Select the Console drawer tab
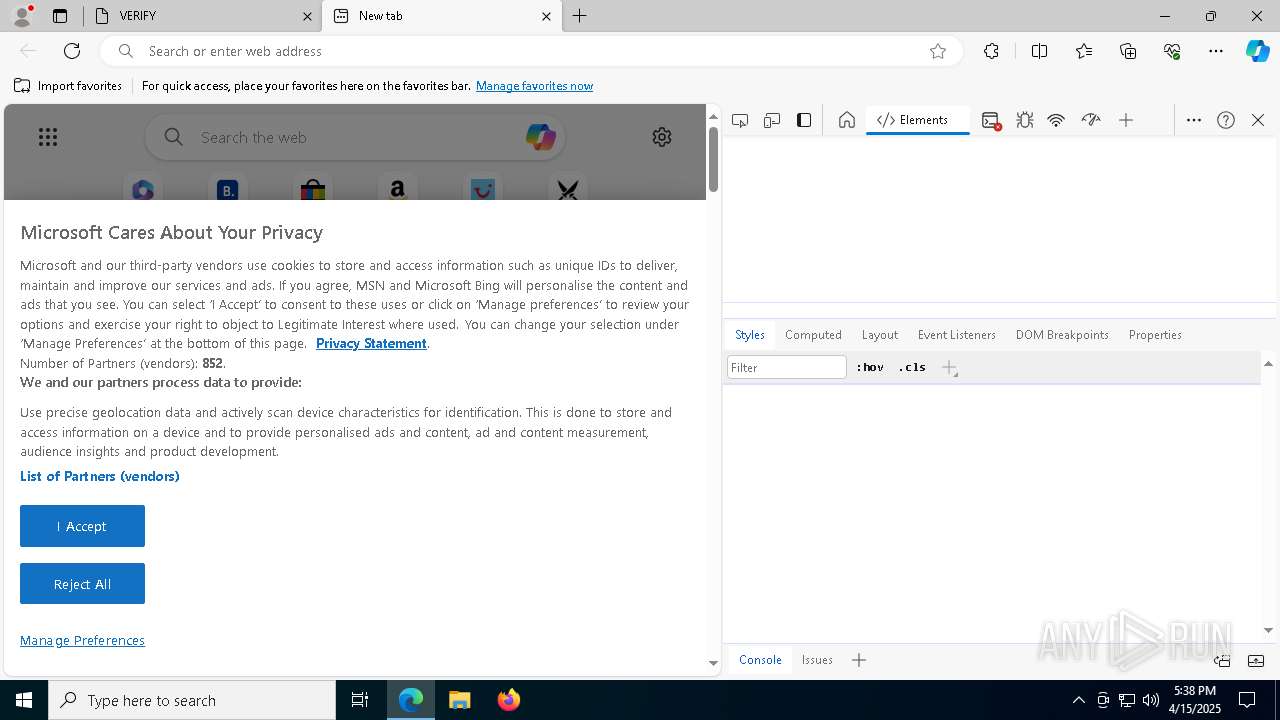 click(x=760, y=660)
